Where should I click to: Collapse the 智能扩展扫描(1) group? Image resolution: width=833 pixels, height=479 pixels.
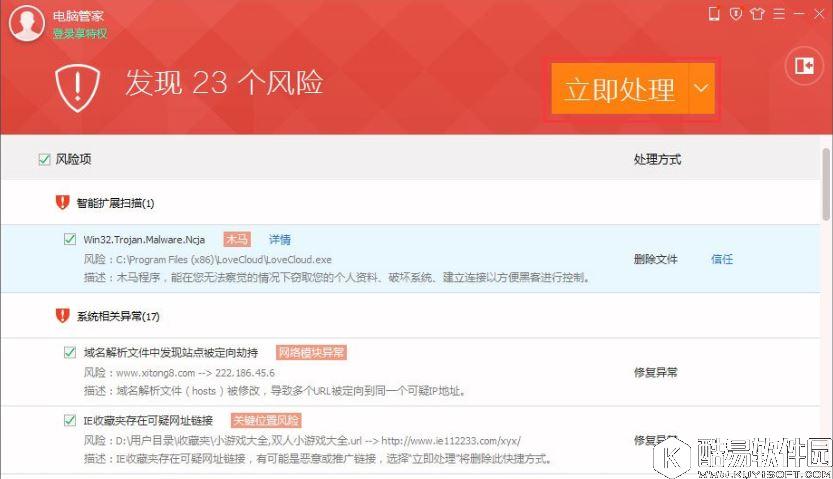tap(115, 203)
